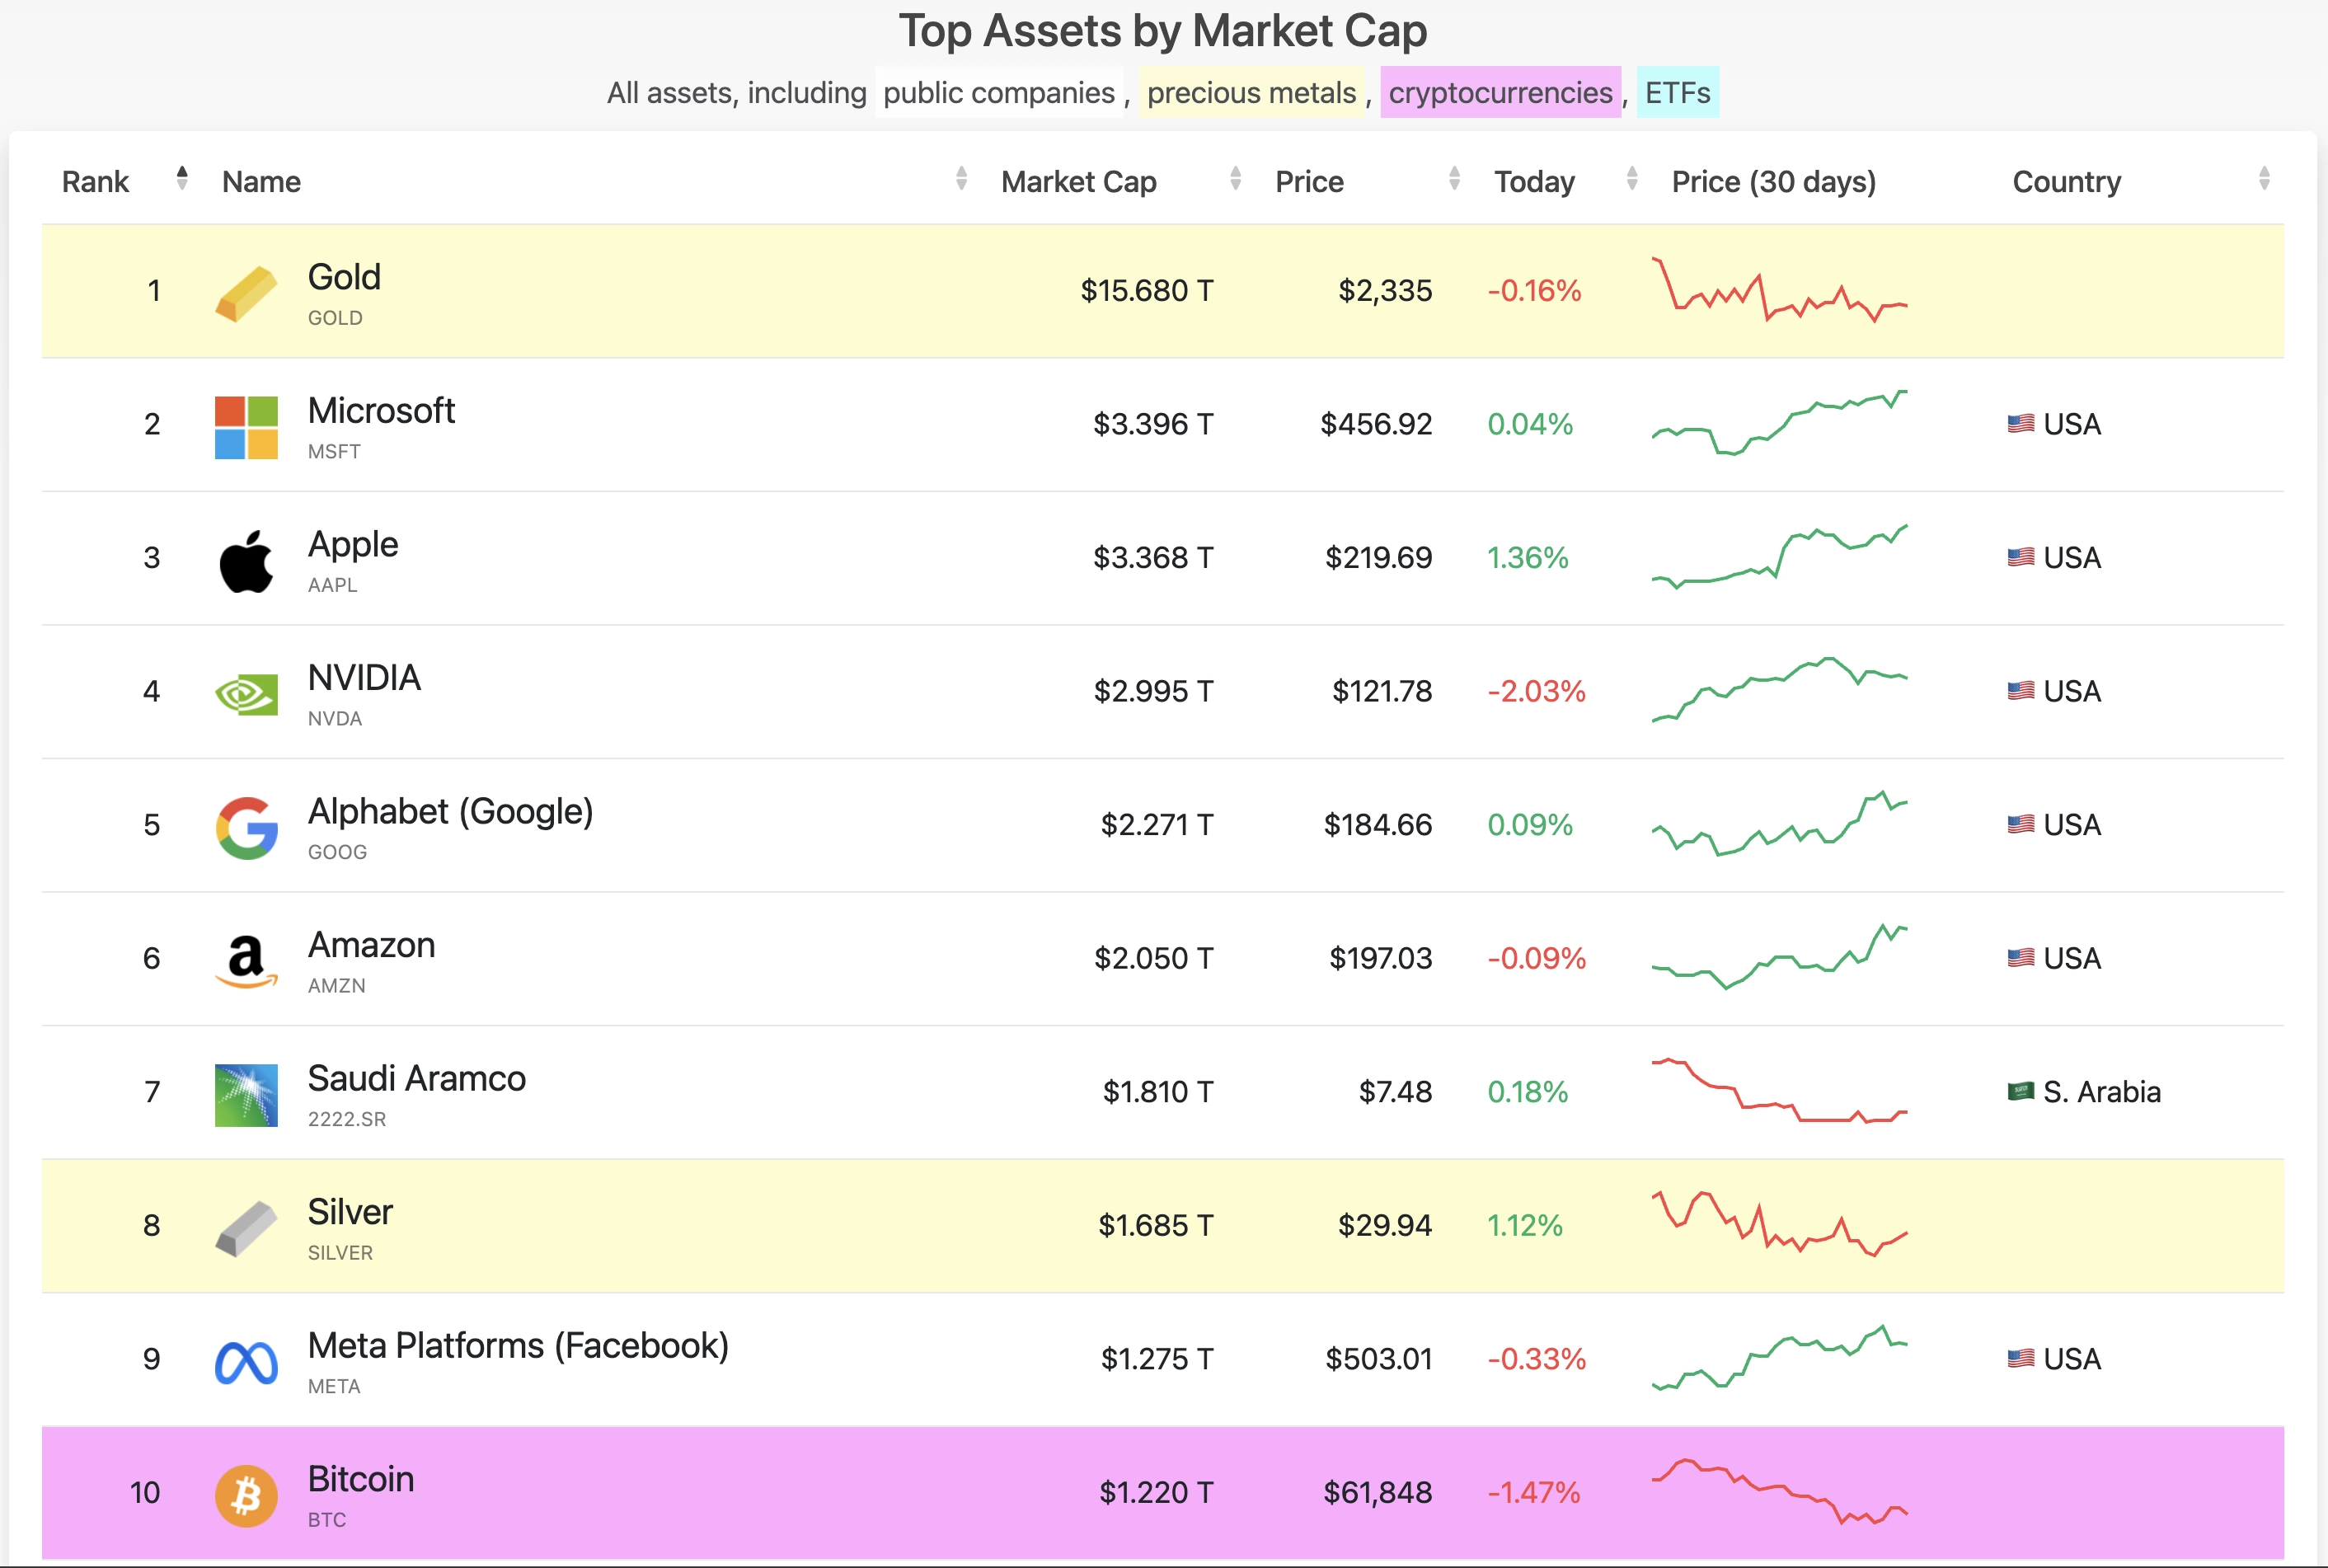The height and width of the screenshot is (1568, 2328).
Task: Click Alphabet's 30-day price chart
Action: [x=1780, y=824]
